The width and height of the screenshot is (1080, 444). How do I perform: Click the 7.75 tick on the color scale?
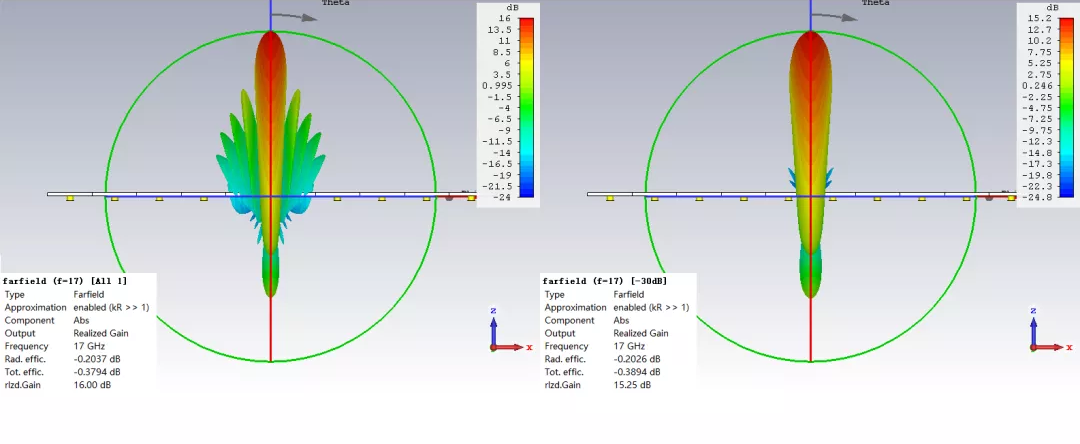click(x=1039, y=52)
